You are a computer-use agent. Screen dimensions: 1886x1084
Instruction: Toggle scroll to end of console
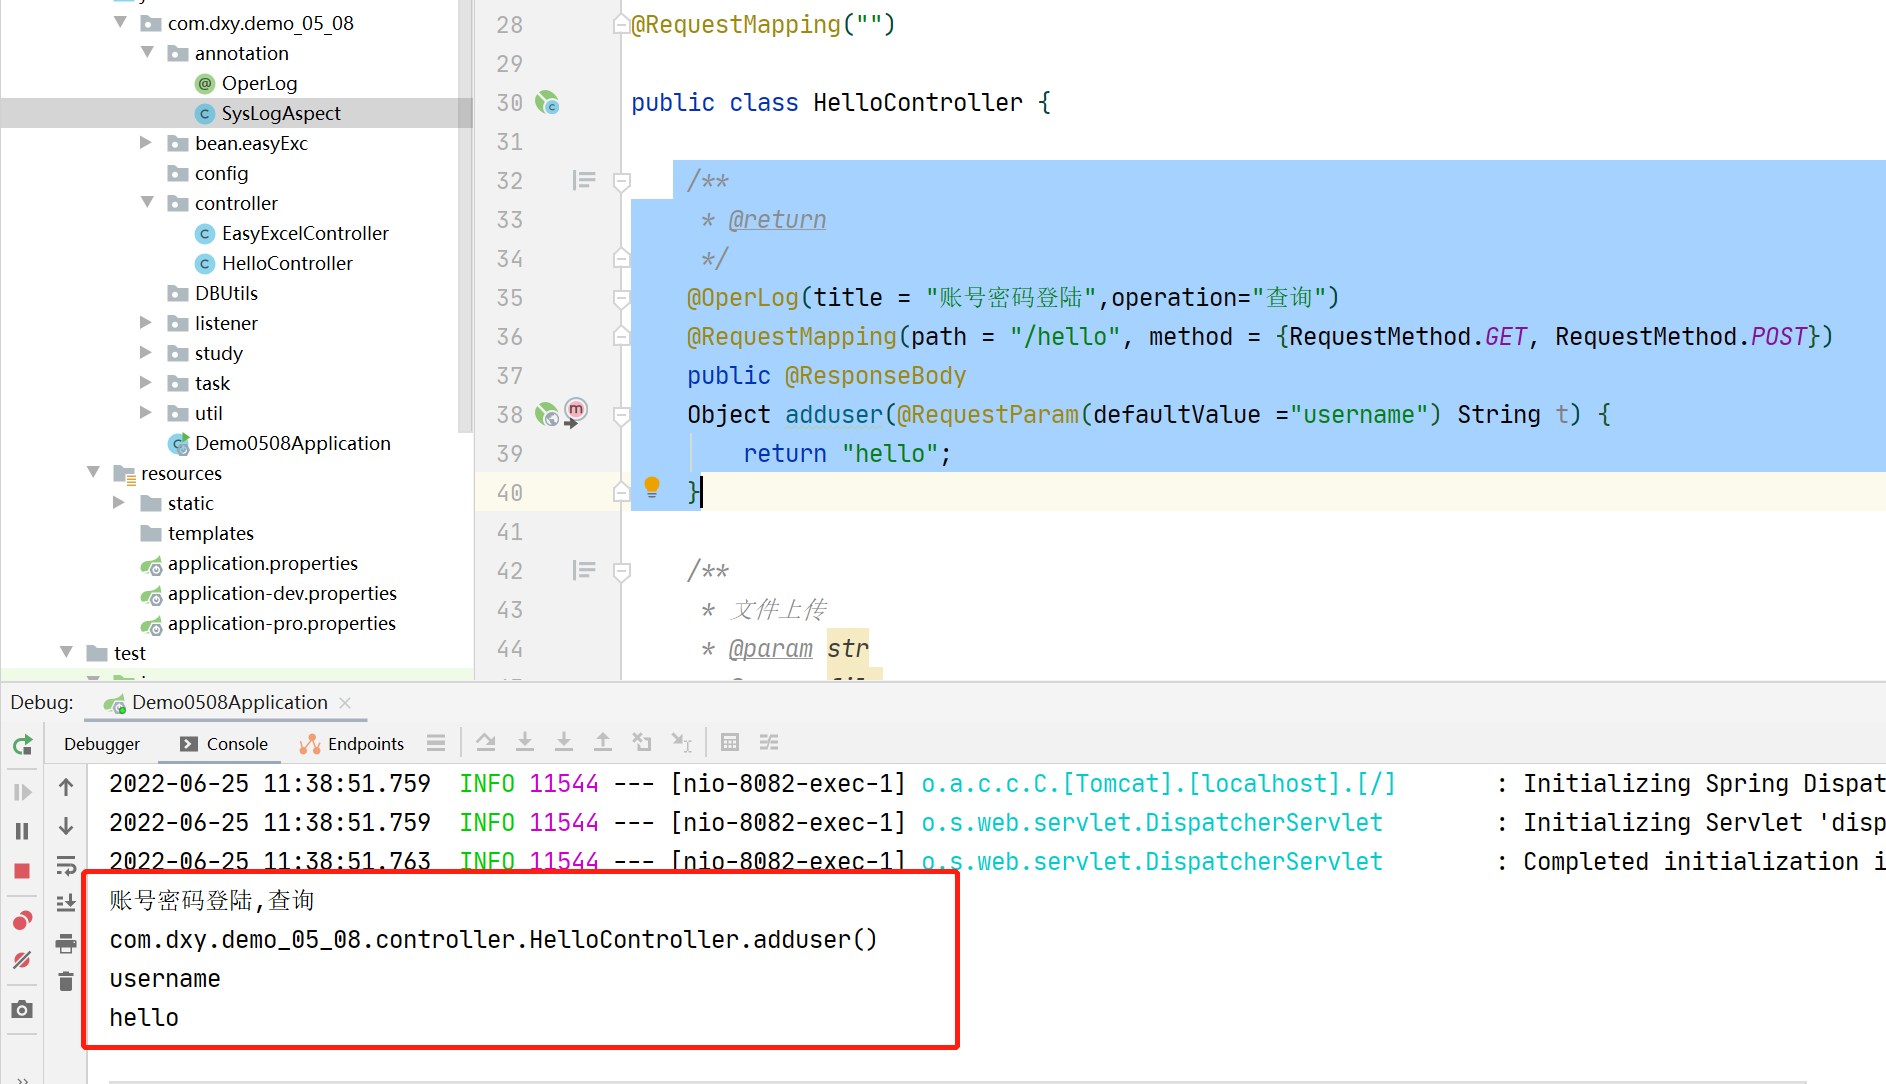tap(66, 903)
